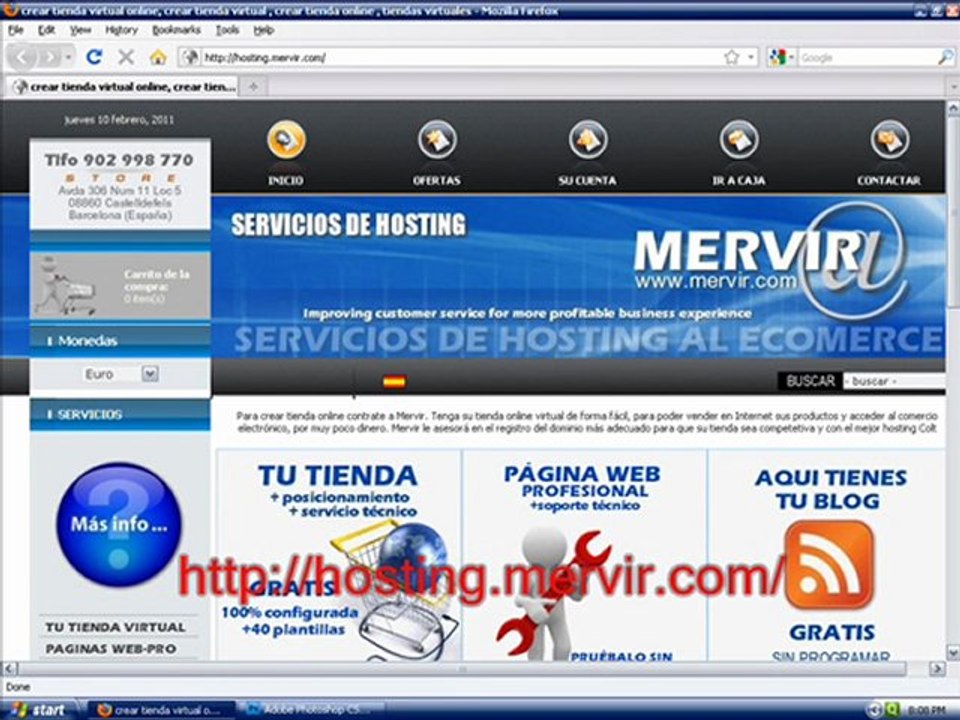Screen dimensions: 960x720
Task: Click the IR A CAJA round icon
Action: coord(738,140)
